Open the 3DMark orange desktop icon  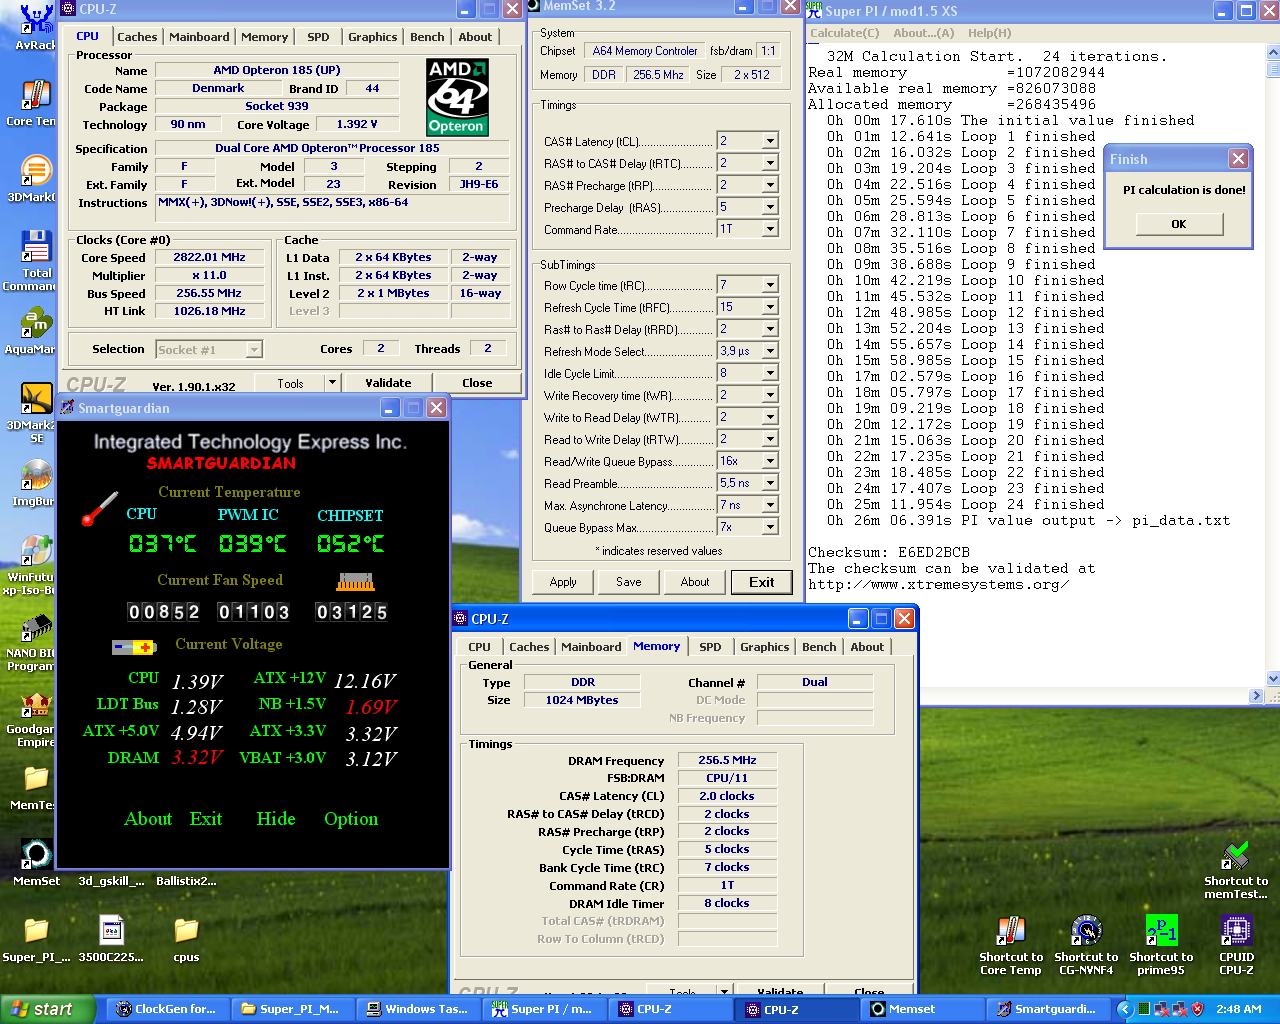[x=36, y=171]
